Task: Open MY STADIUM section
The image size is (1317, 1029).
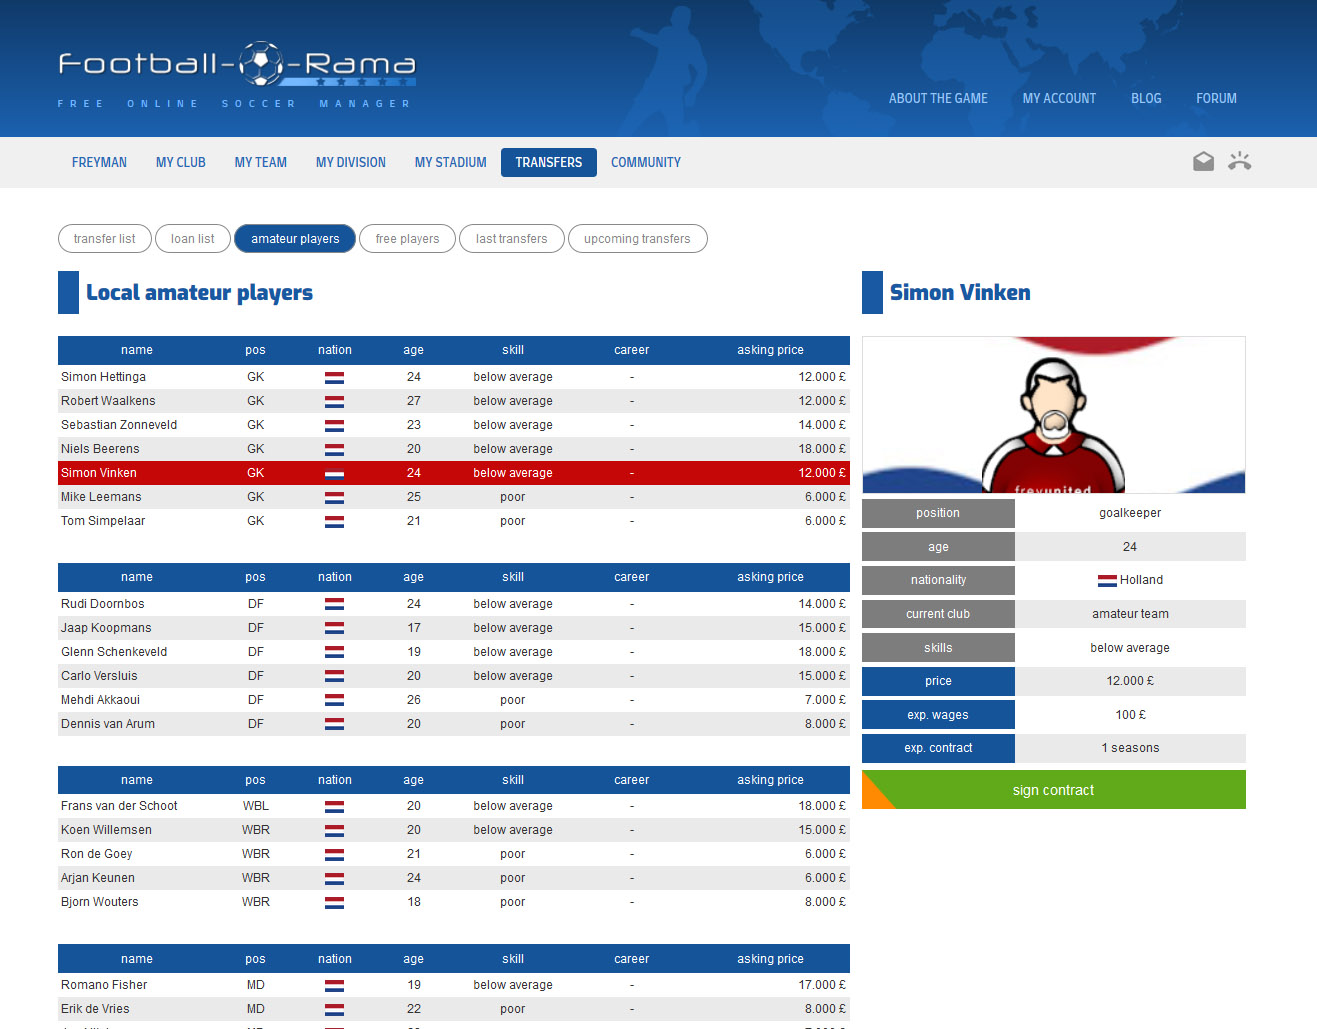Action: pos(451,162)
